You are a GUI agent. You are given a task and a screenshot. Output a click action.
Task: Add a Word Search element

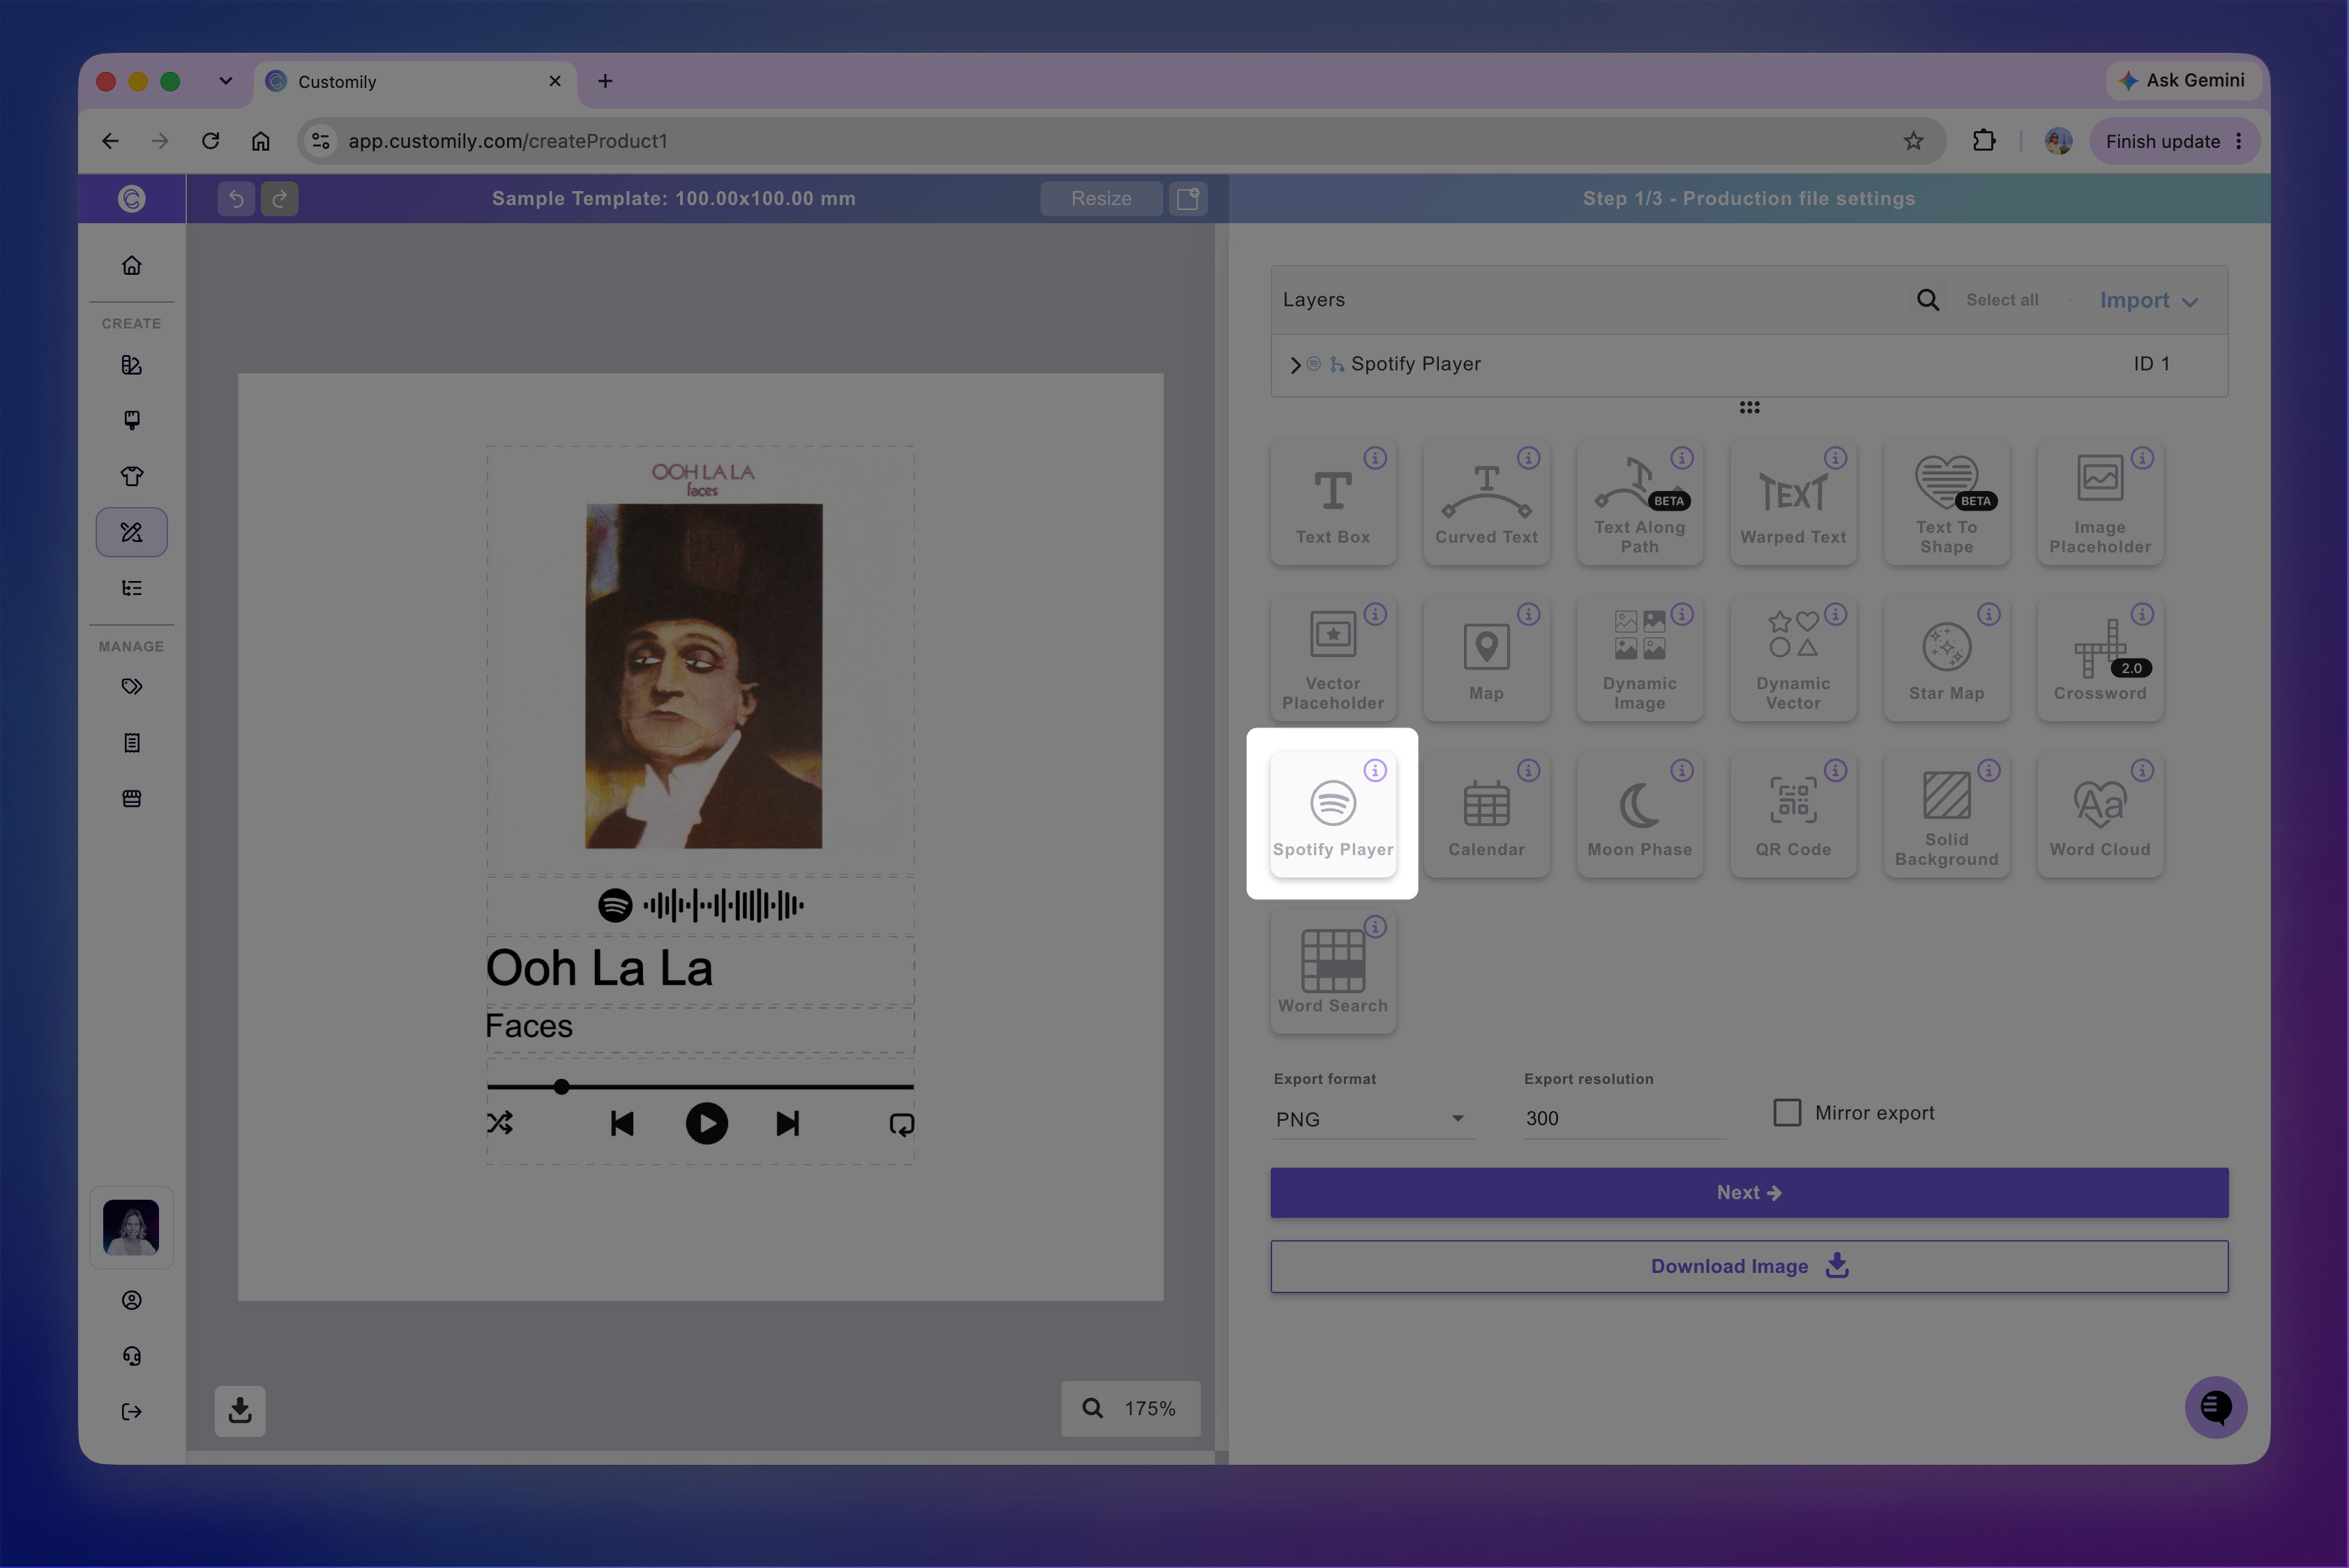pyautogui.click(x=1332, y=970)
